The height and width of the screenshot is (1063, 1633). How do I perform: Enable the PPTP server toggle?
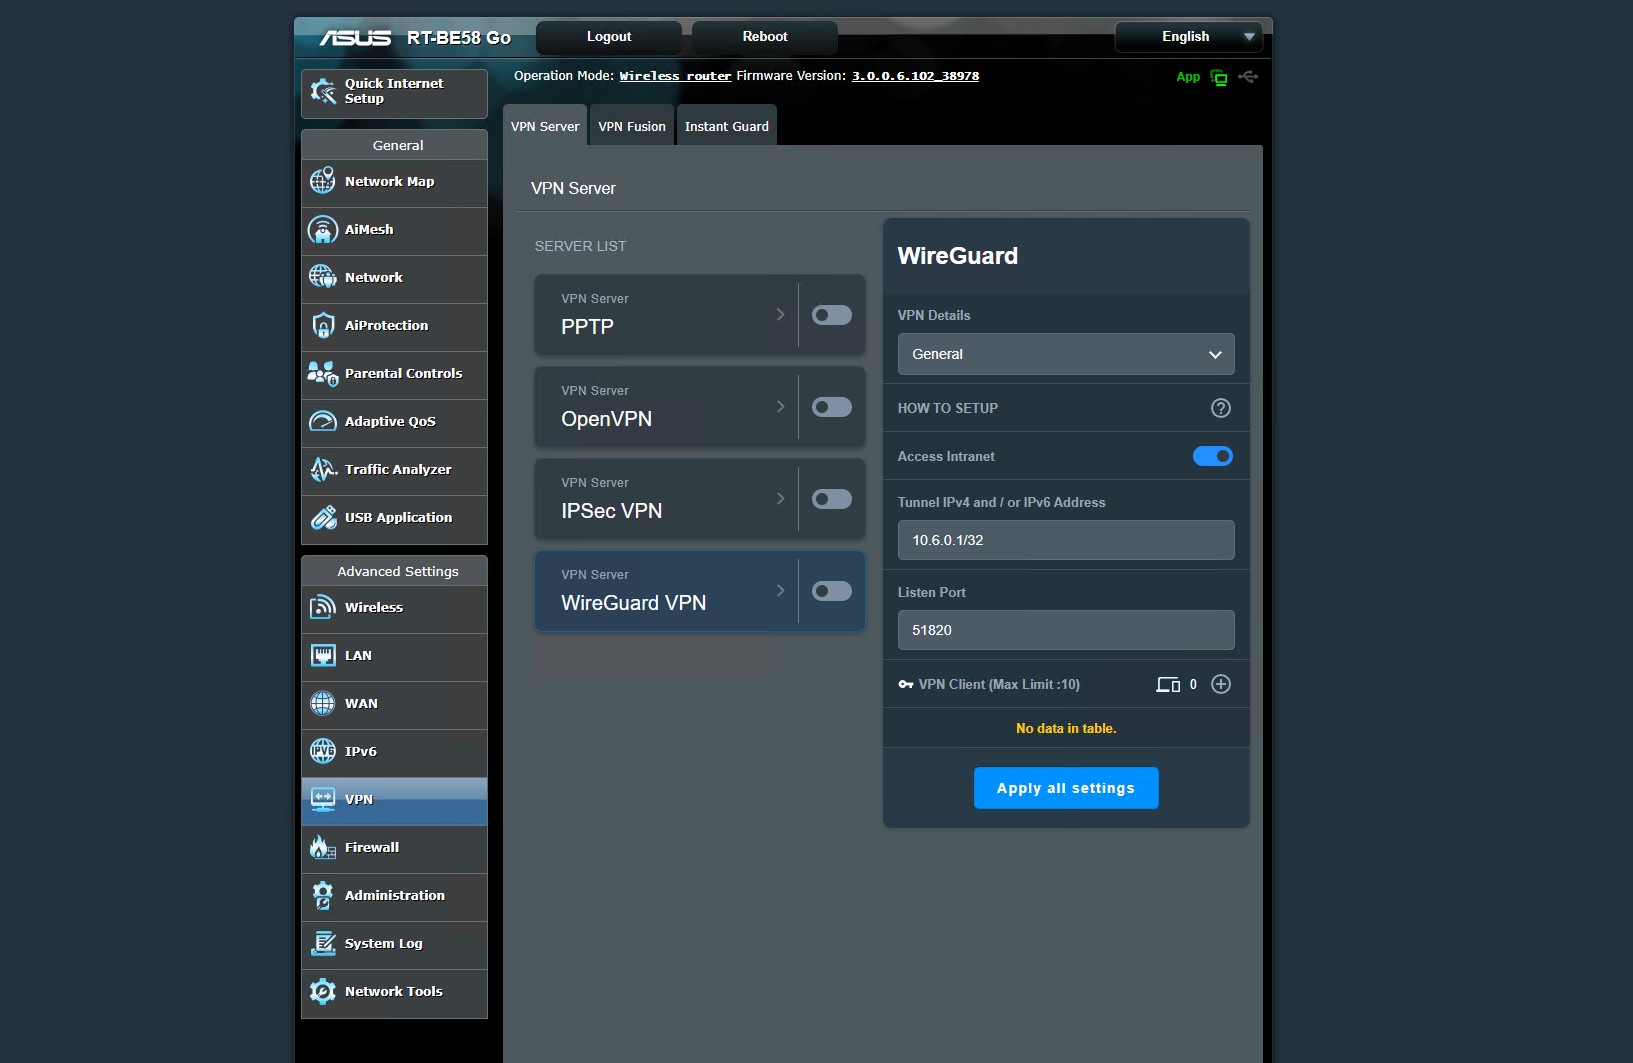coord(831,315)
